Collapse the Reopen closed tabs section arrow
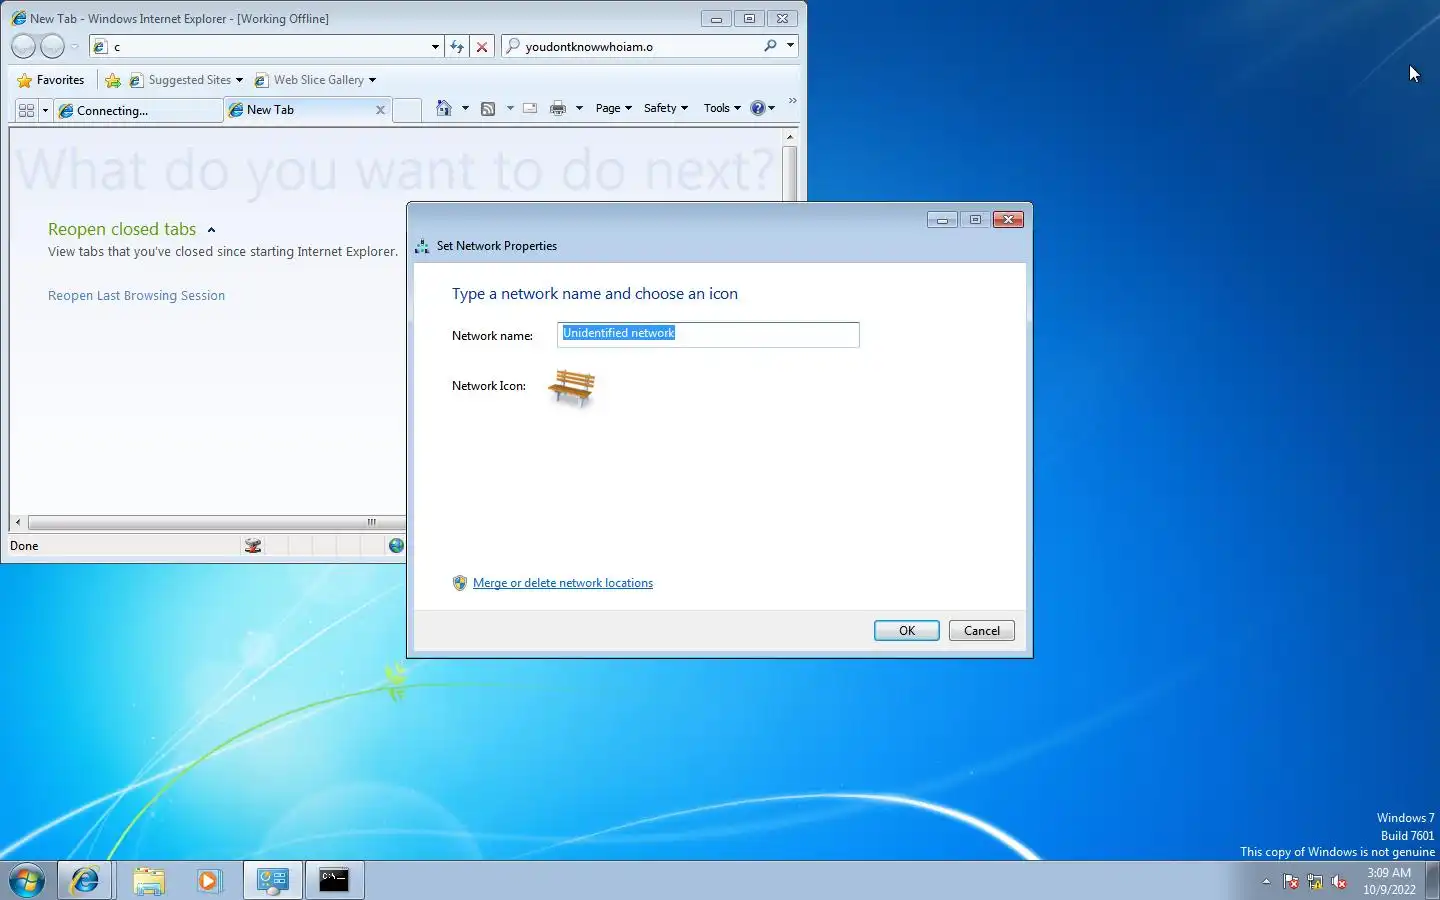The image size is (1440, 900). [x=211, y=230]
